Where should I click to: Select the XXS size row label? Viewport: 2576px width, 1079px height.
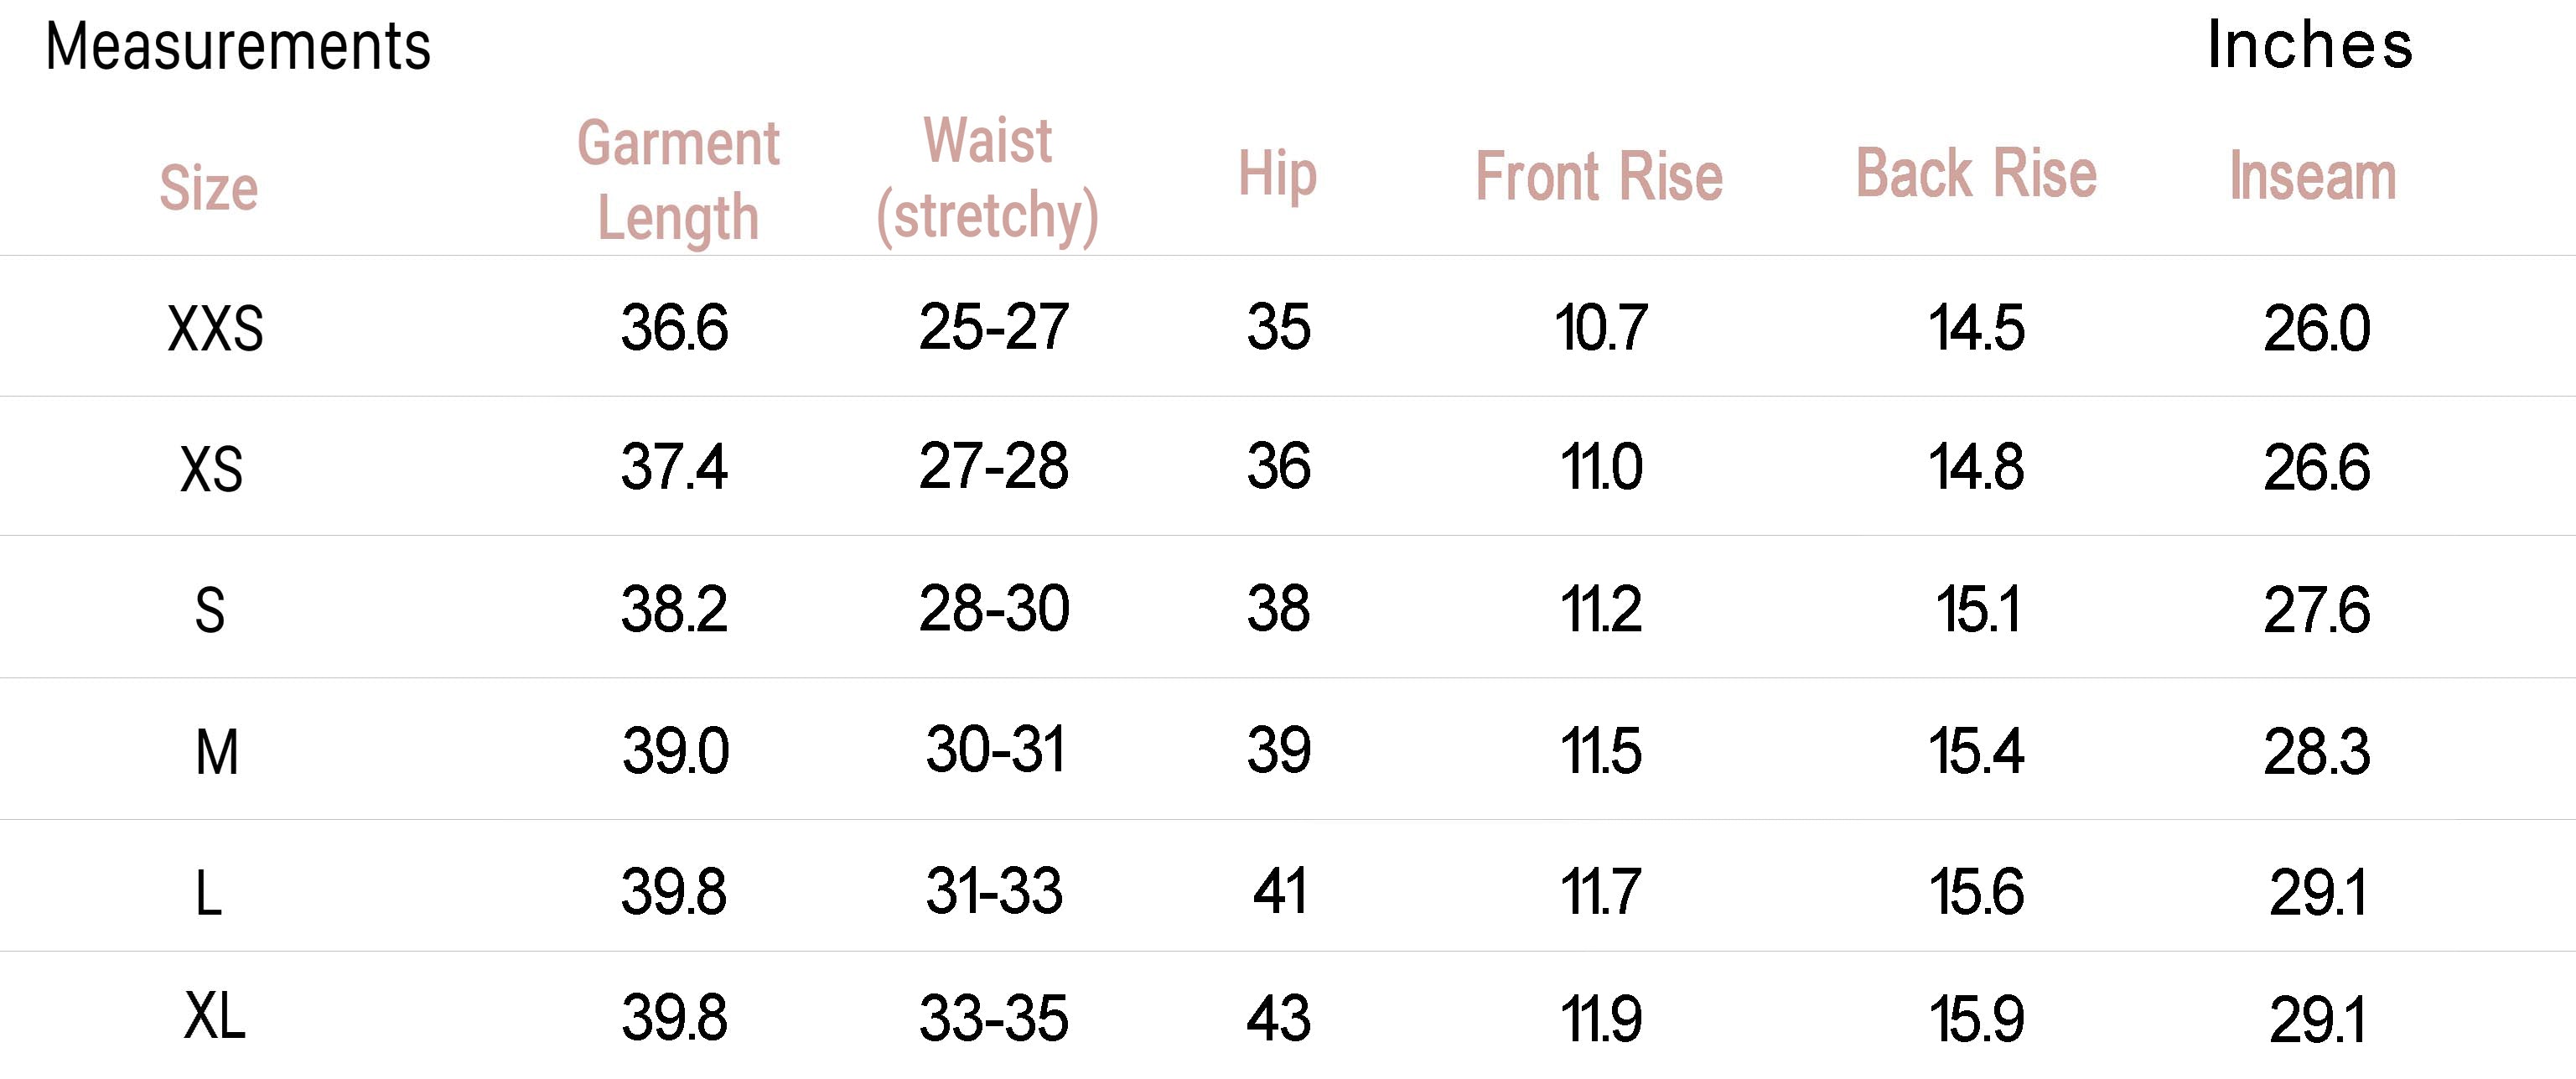[x=215, y=329]
